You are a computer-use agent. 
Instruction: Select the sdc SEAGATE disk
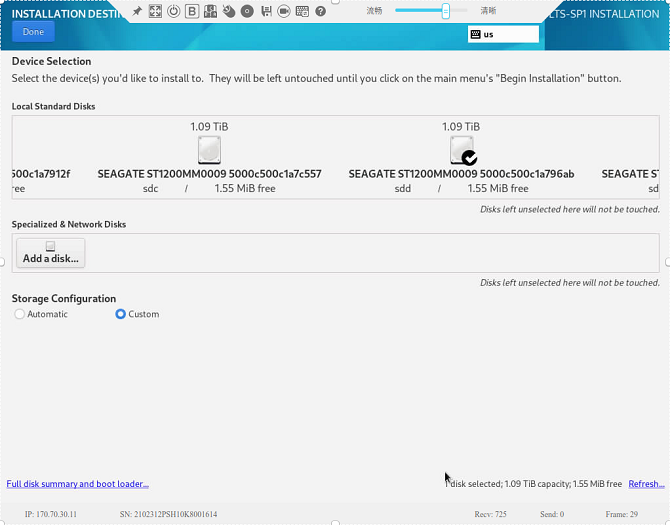[x=209, y=151]
